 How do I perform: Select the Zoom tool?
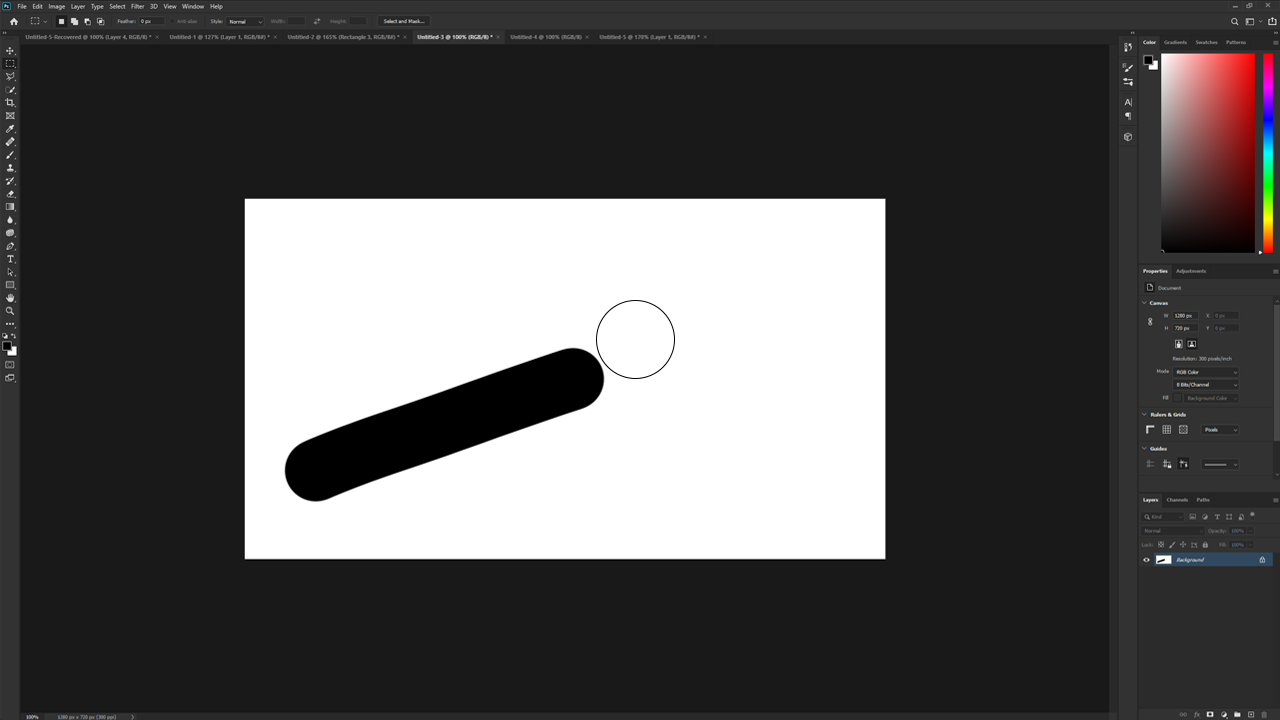[11, 311]
